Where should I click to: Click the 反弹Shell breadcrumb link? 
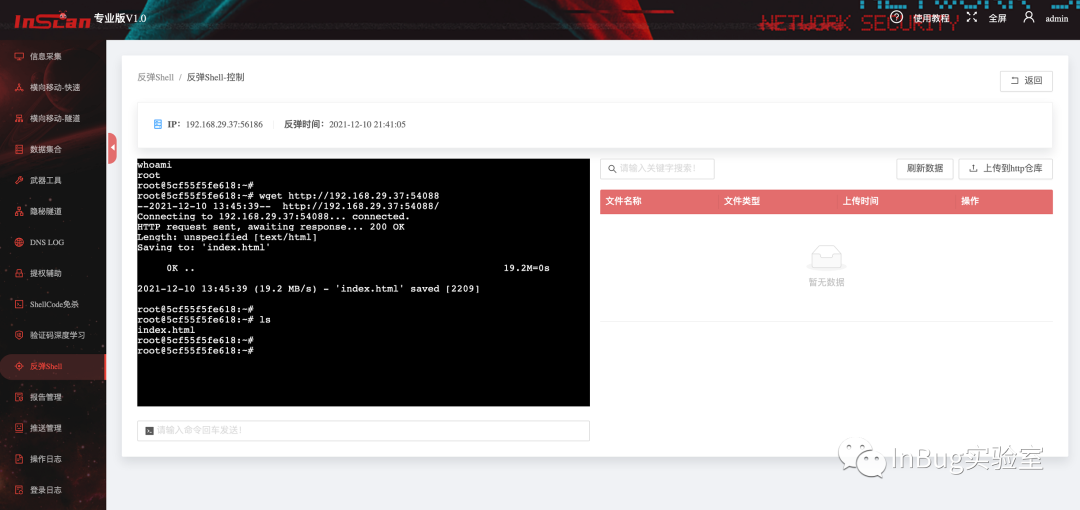(x=156, y=77)
